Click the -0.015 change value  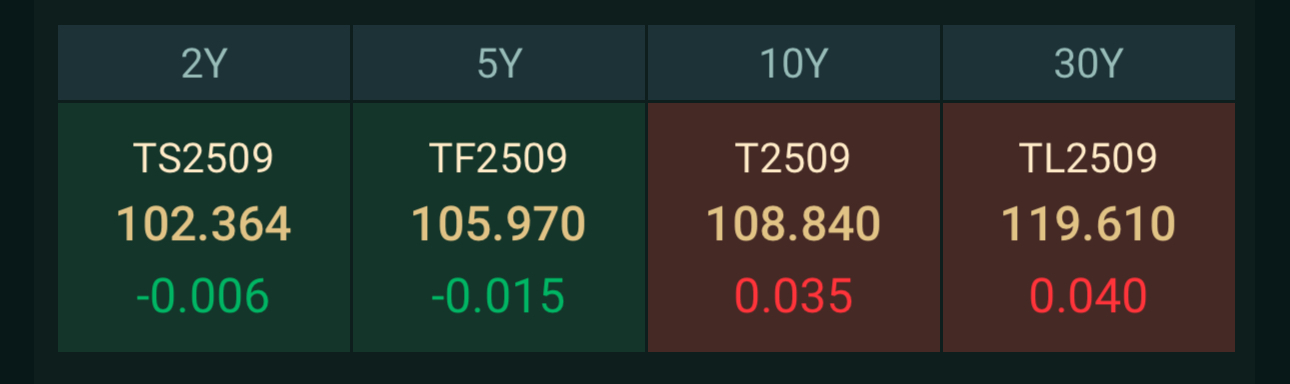tap(499, 296)
